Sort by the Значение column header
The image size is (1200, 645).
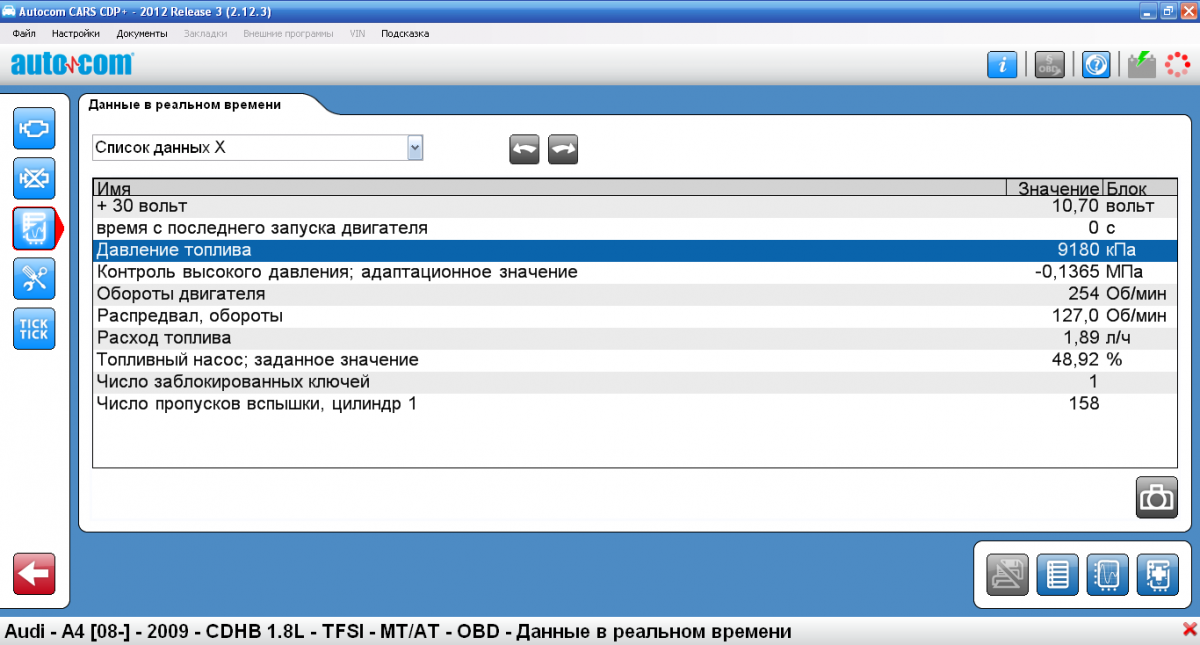1054,189
